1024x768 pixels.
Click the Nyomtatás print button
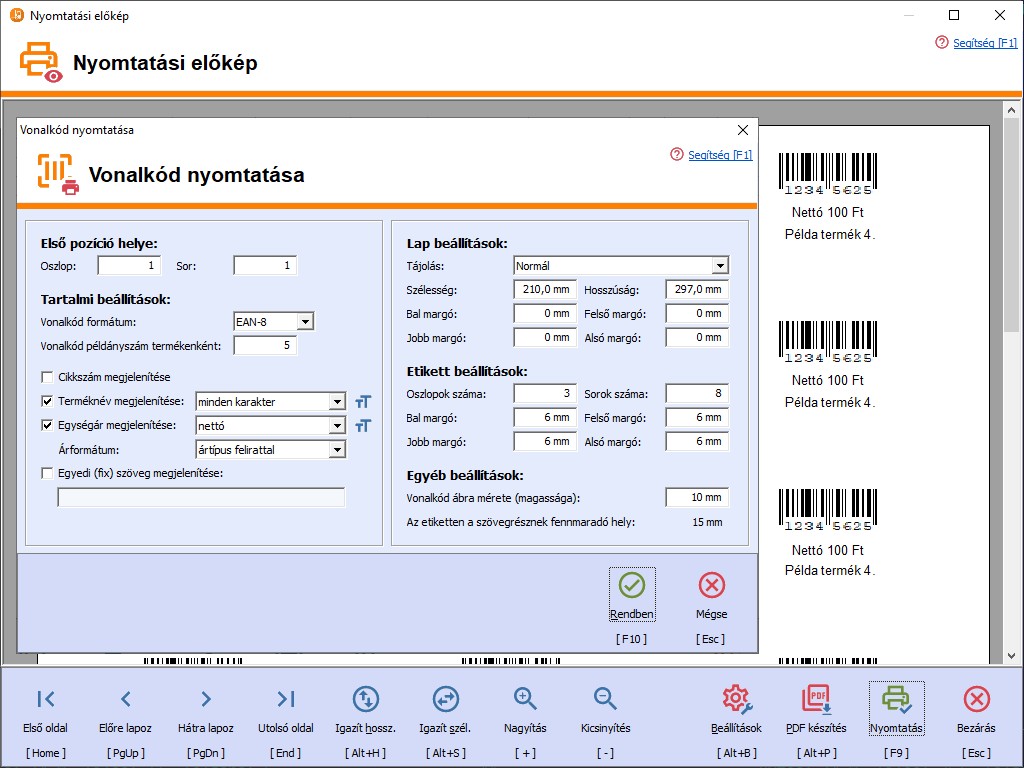896,699
